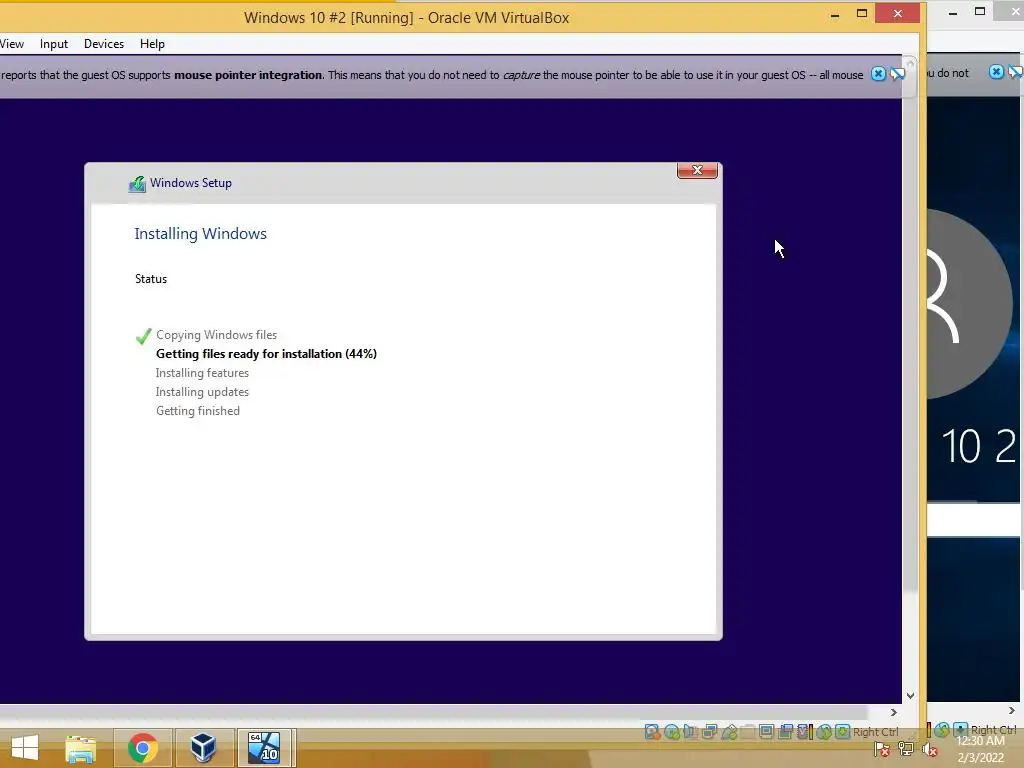Open File Explorer from the taskbar
This screenshot has height=768, width=1024.
[x=81, y=748]
